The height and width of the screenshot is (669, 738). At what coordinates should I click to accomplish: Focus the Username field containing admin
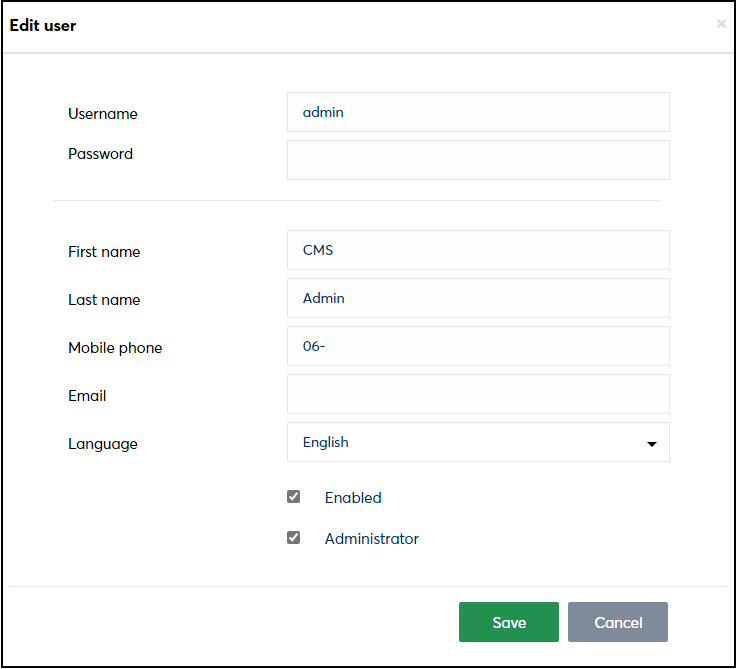point(478,112)
